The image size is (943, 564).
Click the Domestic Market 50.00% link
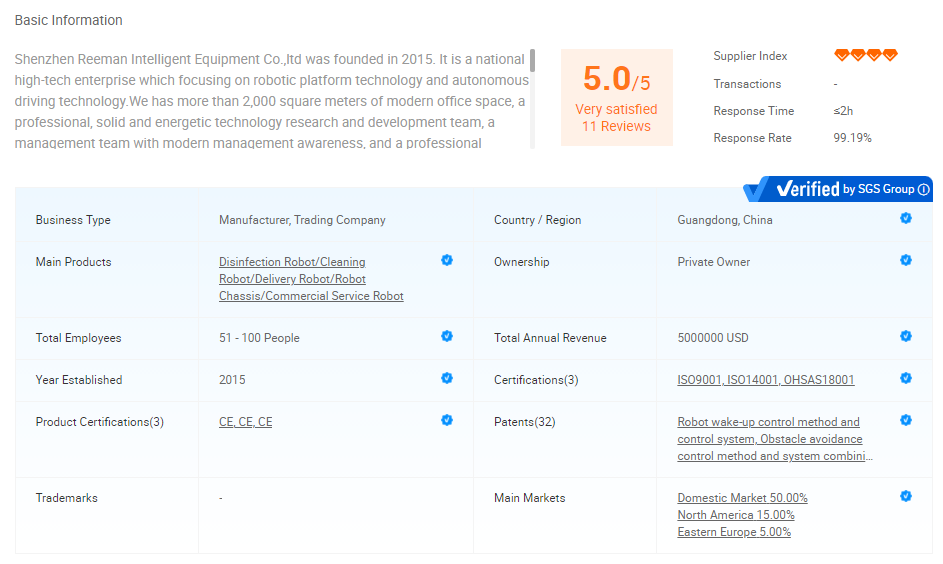click(x=742, y=498)
